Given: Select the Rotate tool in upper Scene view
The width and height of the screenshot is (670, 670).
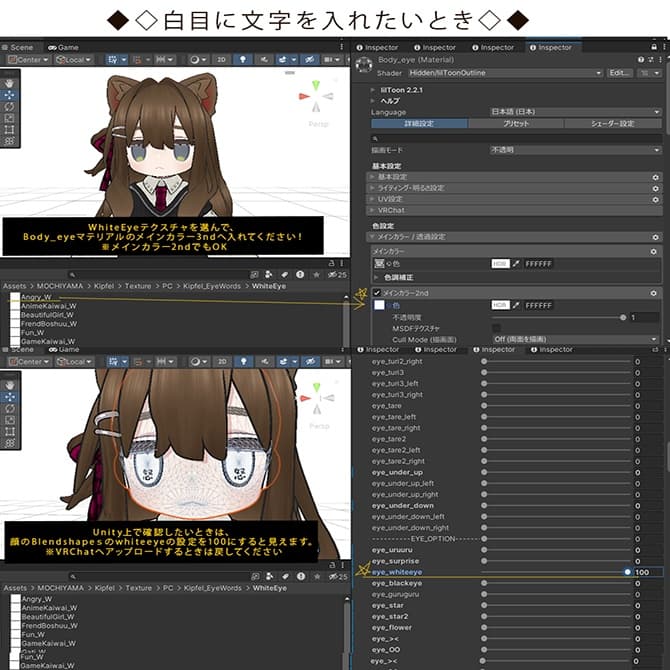Looking at the screenshot, I should (x=9, y=107).
